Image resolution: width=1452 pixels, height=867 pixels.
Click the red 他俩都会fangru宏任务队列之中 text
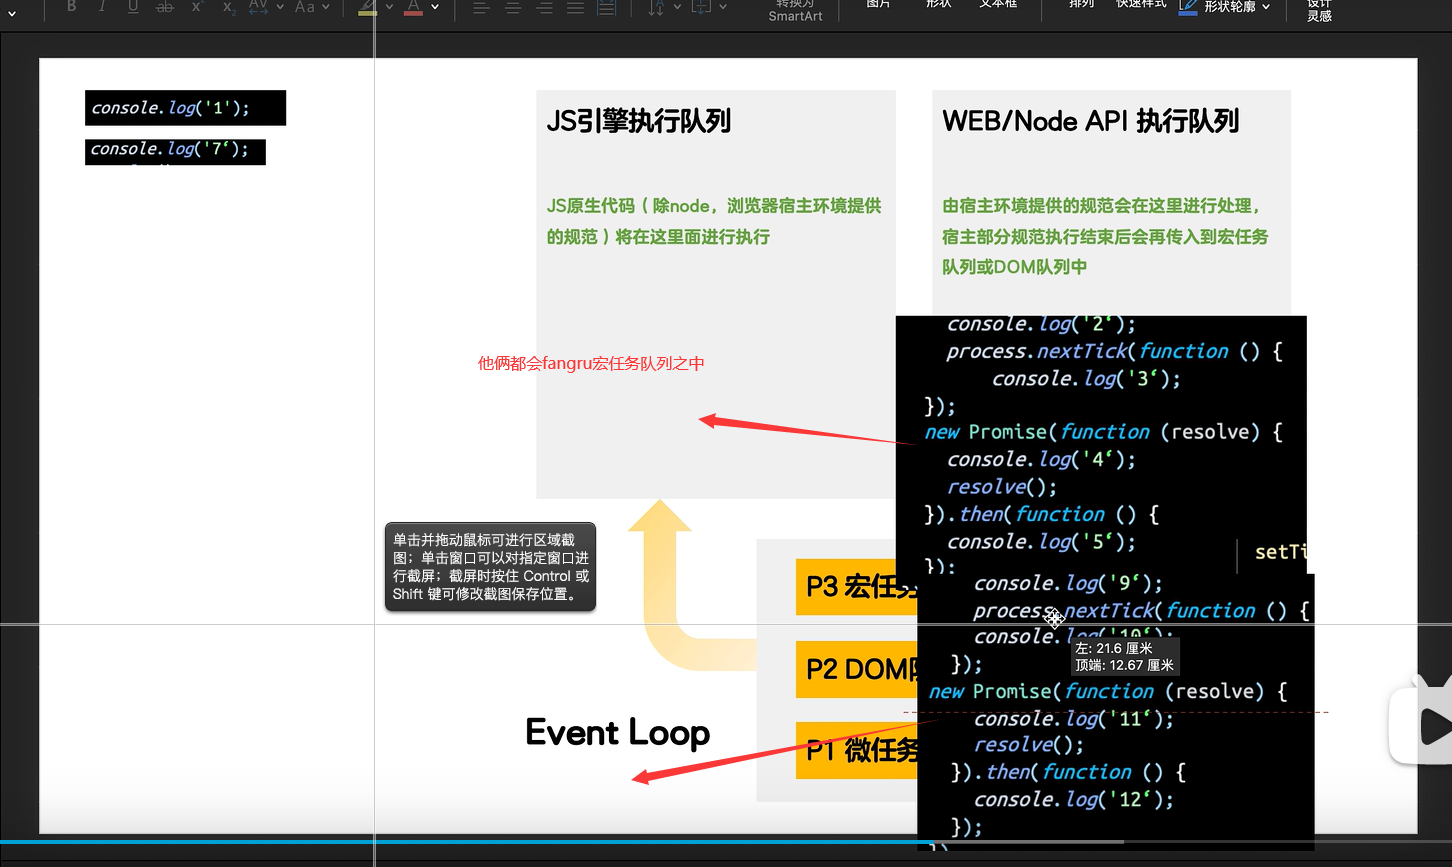[591, 363]
